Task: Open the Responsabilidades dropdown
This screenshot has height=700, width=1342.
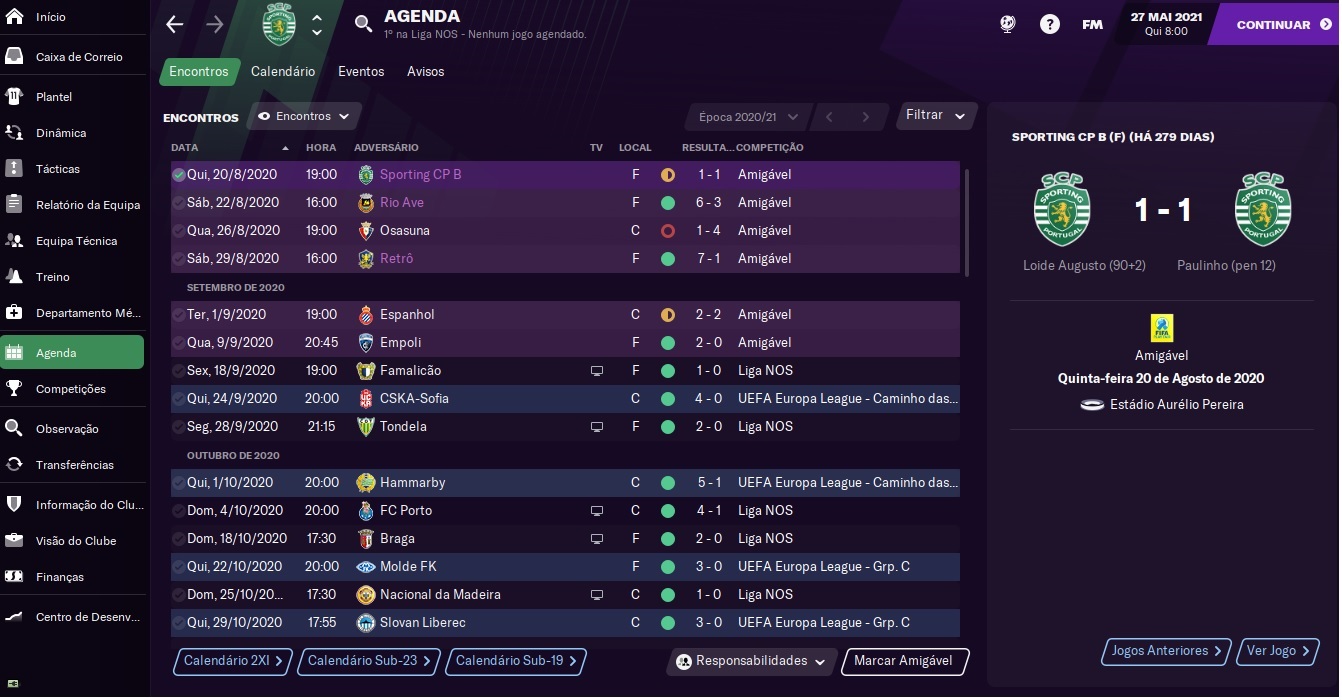Action: [x=752, y=661]
